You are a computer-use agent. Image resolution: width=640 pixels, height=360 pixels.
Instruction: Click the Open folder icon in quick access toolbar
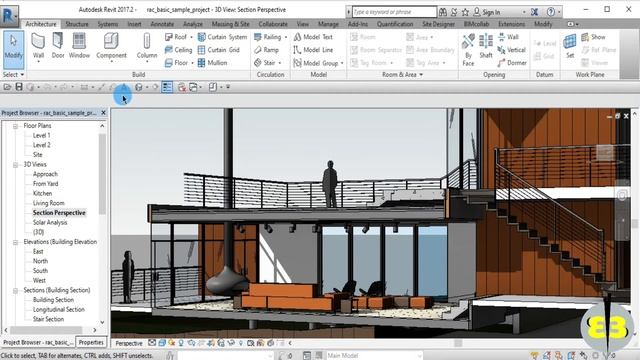(7, 87)
